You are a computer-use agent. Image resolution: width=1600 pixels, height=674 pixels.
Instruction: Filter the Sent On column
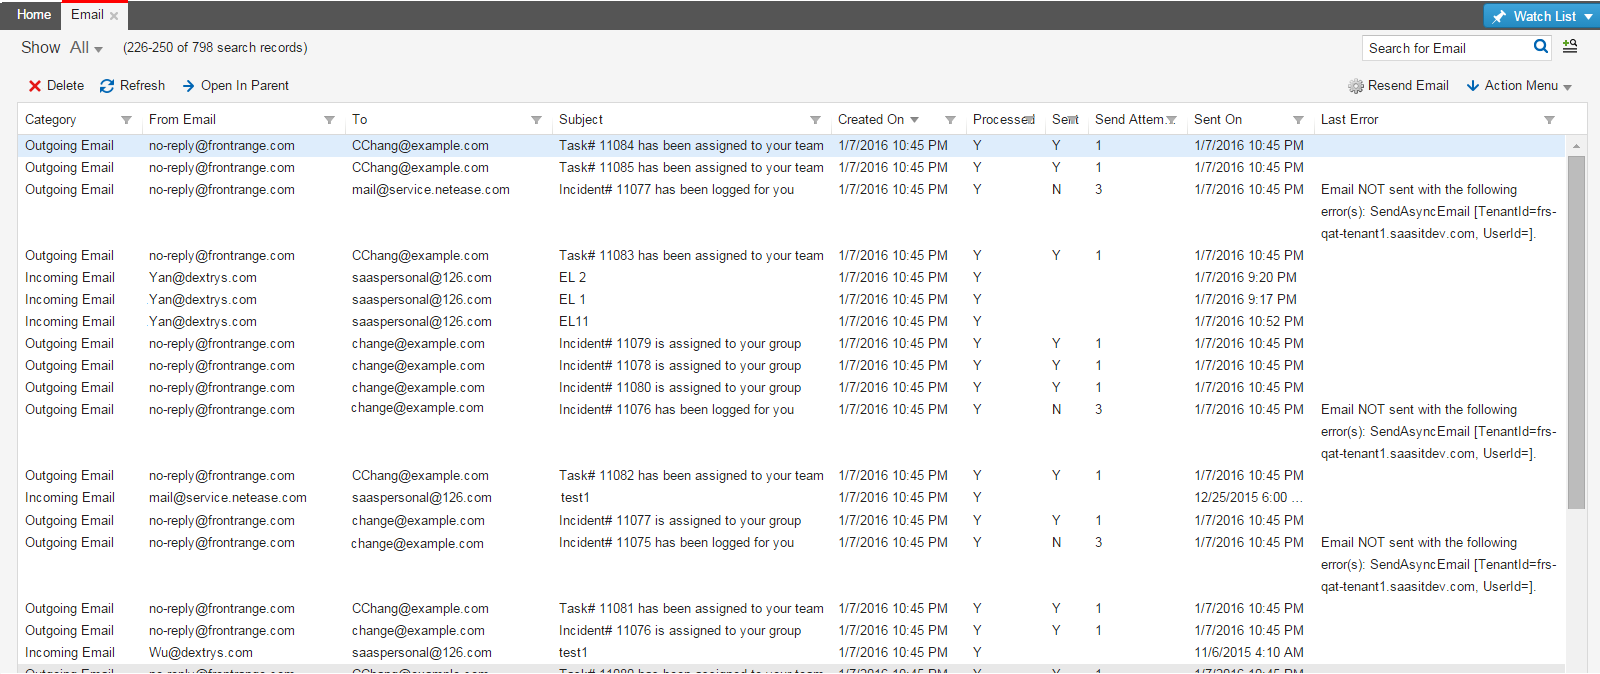point(1298,120)
